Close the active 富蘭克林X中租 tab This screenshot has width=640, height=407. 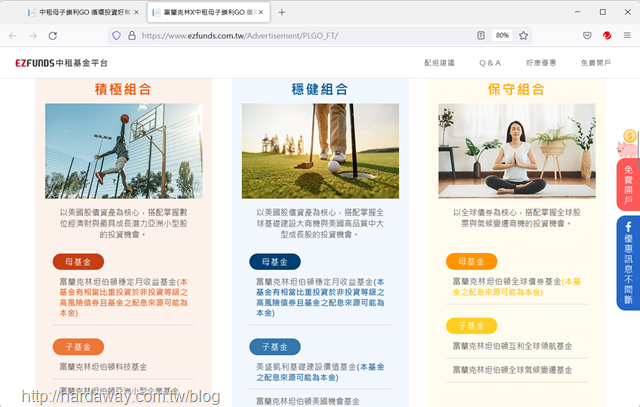[x=261, y=12]
